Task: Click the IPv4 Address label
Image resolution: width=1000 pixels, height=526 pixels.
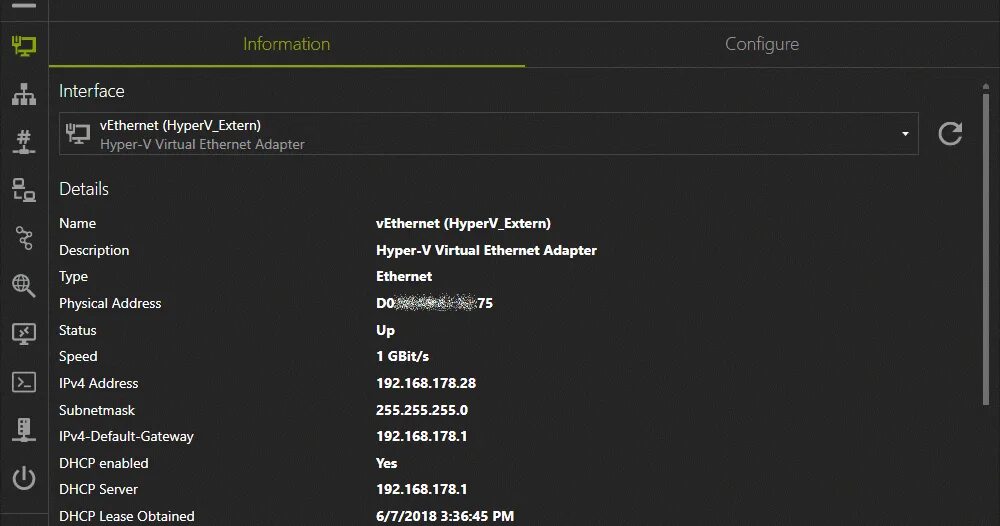Action: click(99, 383)
